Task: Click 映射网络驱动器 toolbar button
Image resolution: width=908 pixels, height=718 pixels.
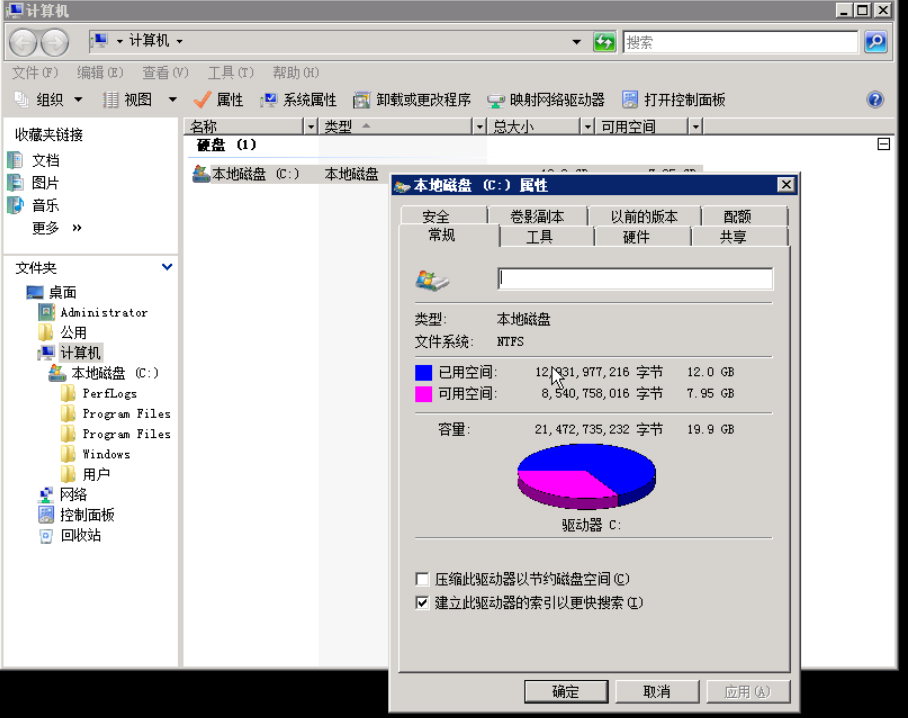Action: coord(545,100)
